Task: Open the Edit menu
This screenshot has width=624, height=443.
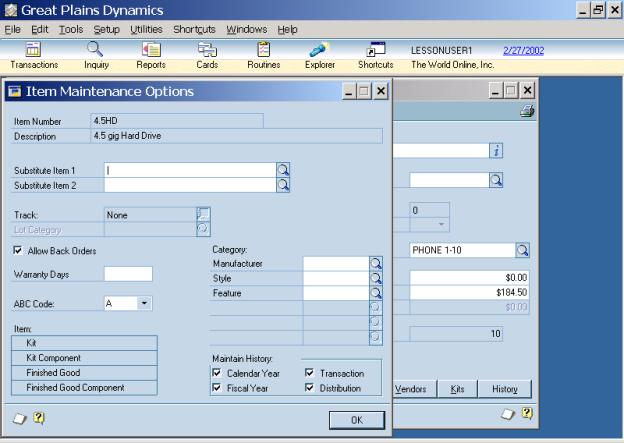Action: coord(39,29)
